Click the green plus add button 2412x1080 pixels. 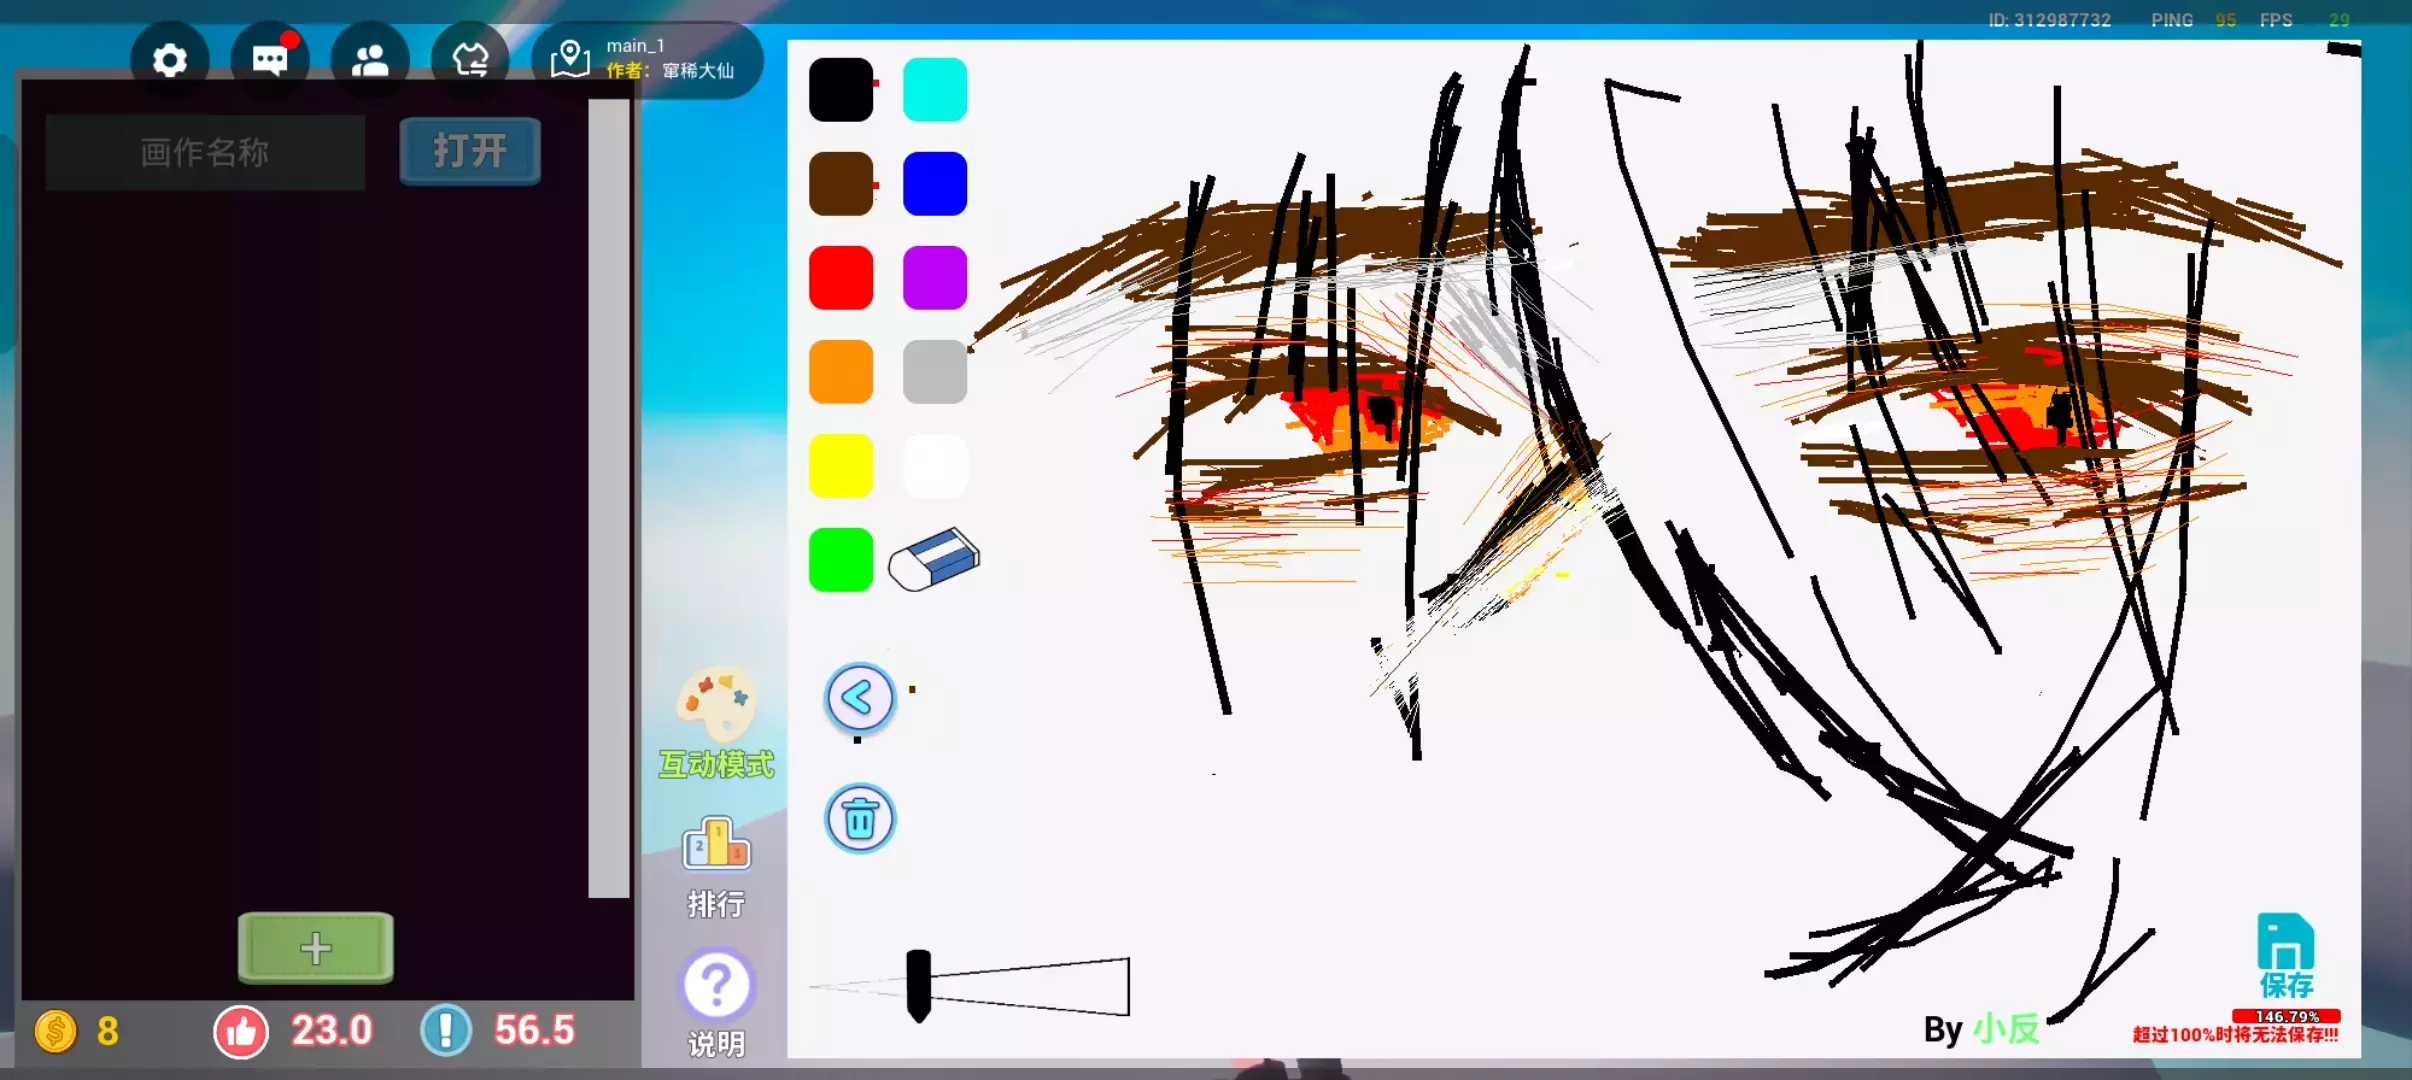[x=315, y=948]
